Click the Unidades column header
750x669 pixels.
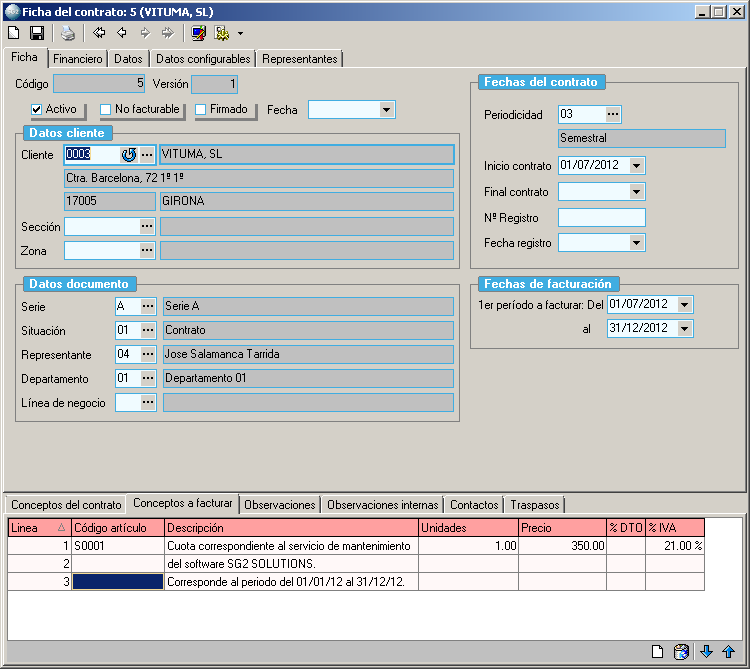pyautogui.click(x=468, y=528)
